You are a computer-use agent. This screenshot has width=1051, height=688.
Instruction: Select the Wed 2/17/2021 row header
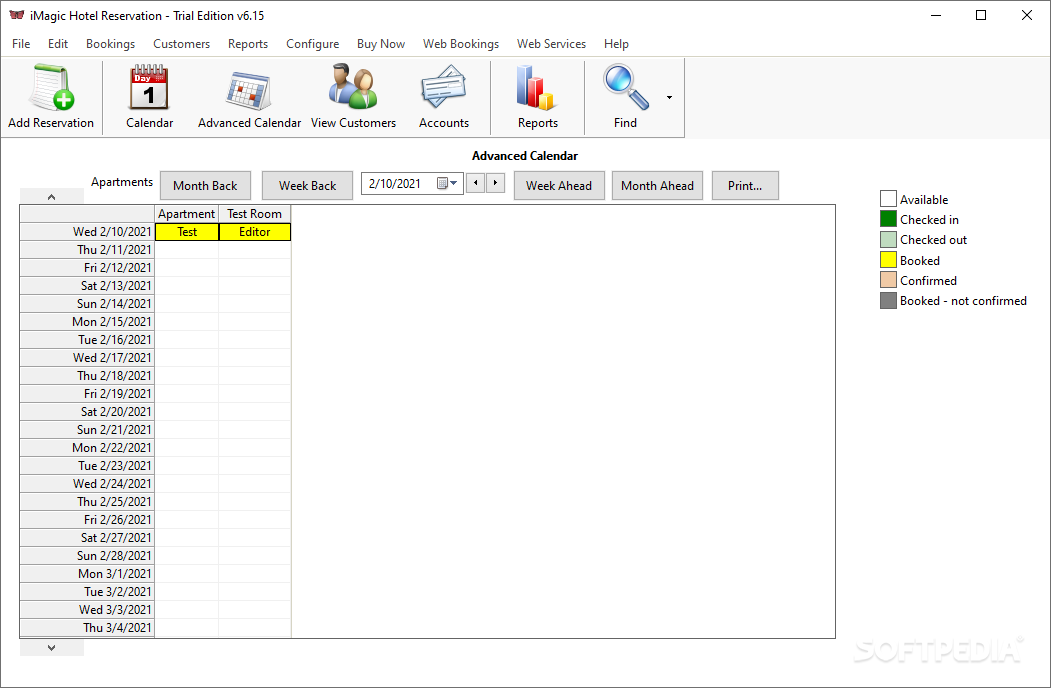coord(87,358)
